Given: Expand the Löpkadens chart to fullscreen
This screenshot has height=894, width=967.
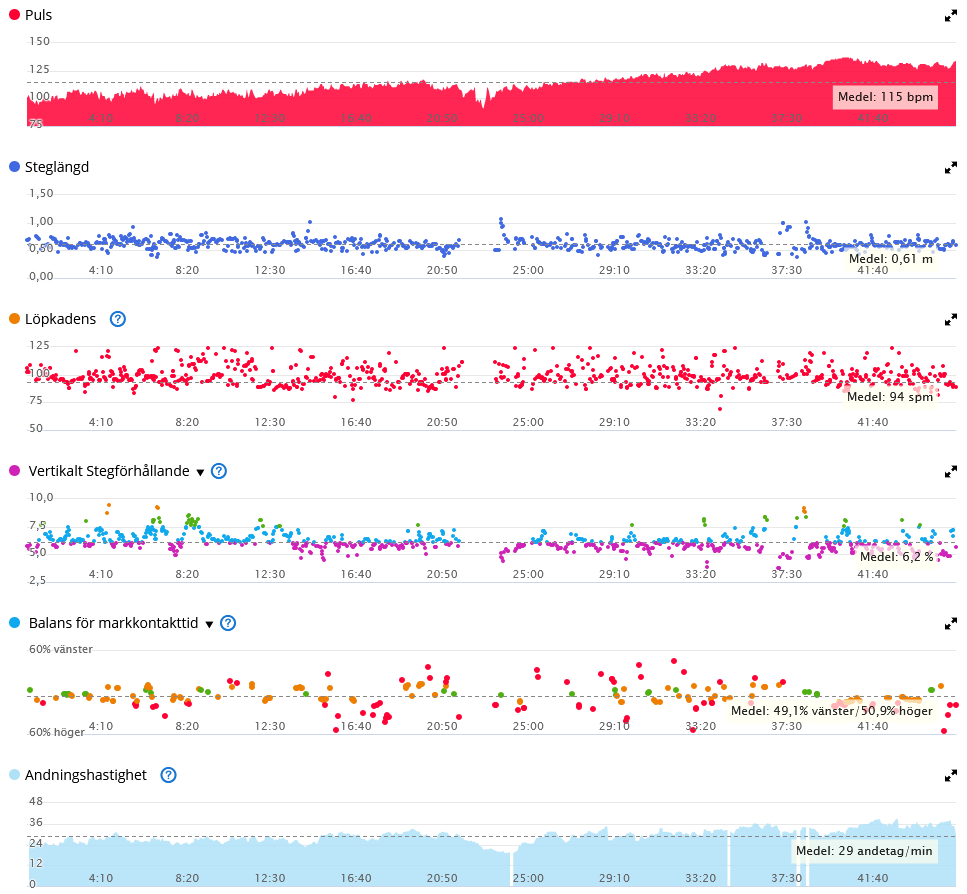Looking at the screenshot, I should (950, 320).
